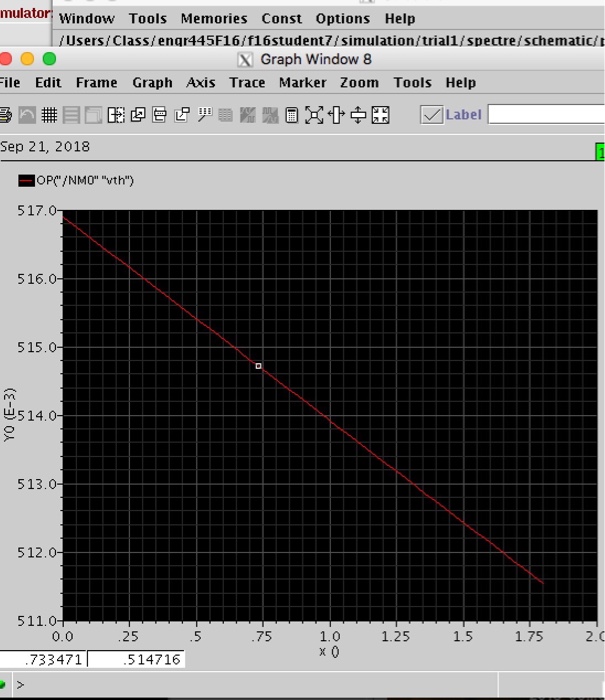Click the X icon beside Graph Window 8 title
Screen dimensions: 605x700
coord(245,59)
